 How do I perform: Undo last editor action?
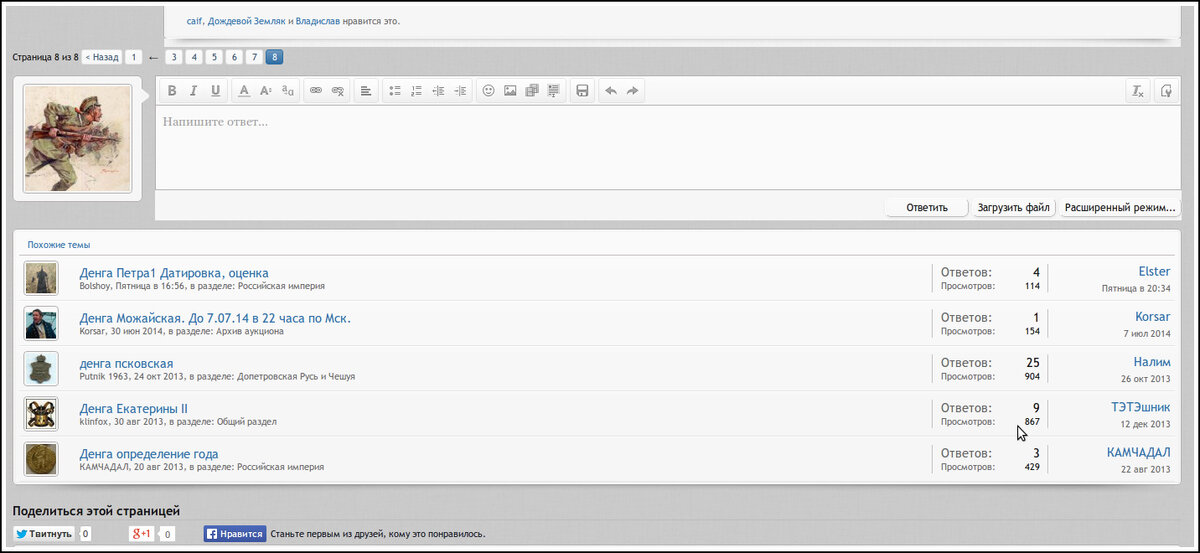(611, 91)
